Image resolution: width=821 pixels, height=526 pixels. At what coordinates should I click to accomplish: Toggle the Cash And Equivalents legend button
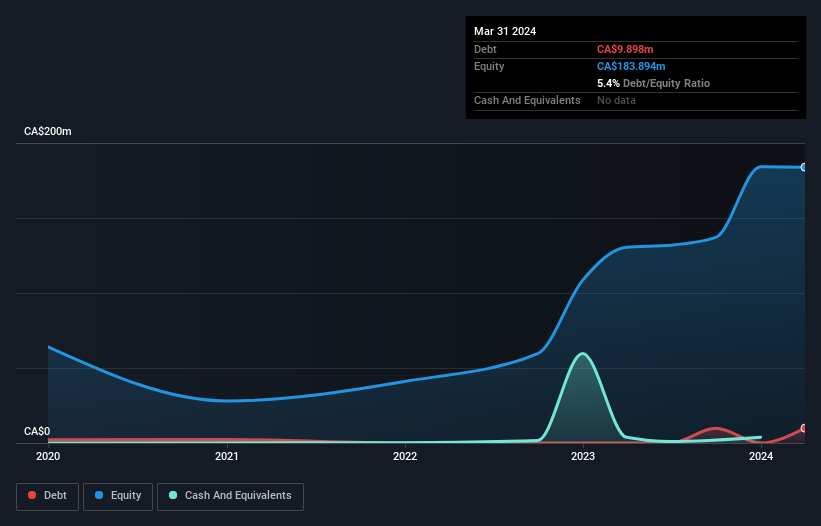point(230,496)
